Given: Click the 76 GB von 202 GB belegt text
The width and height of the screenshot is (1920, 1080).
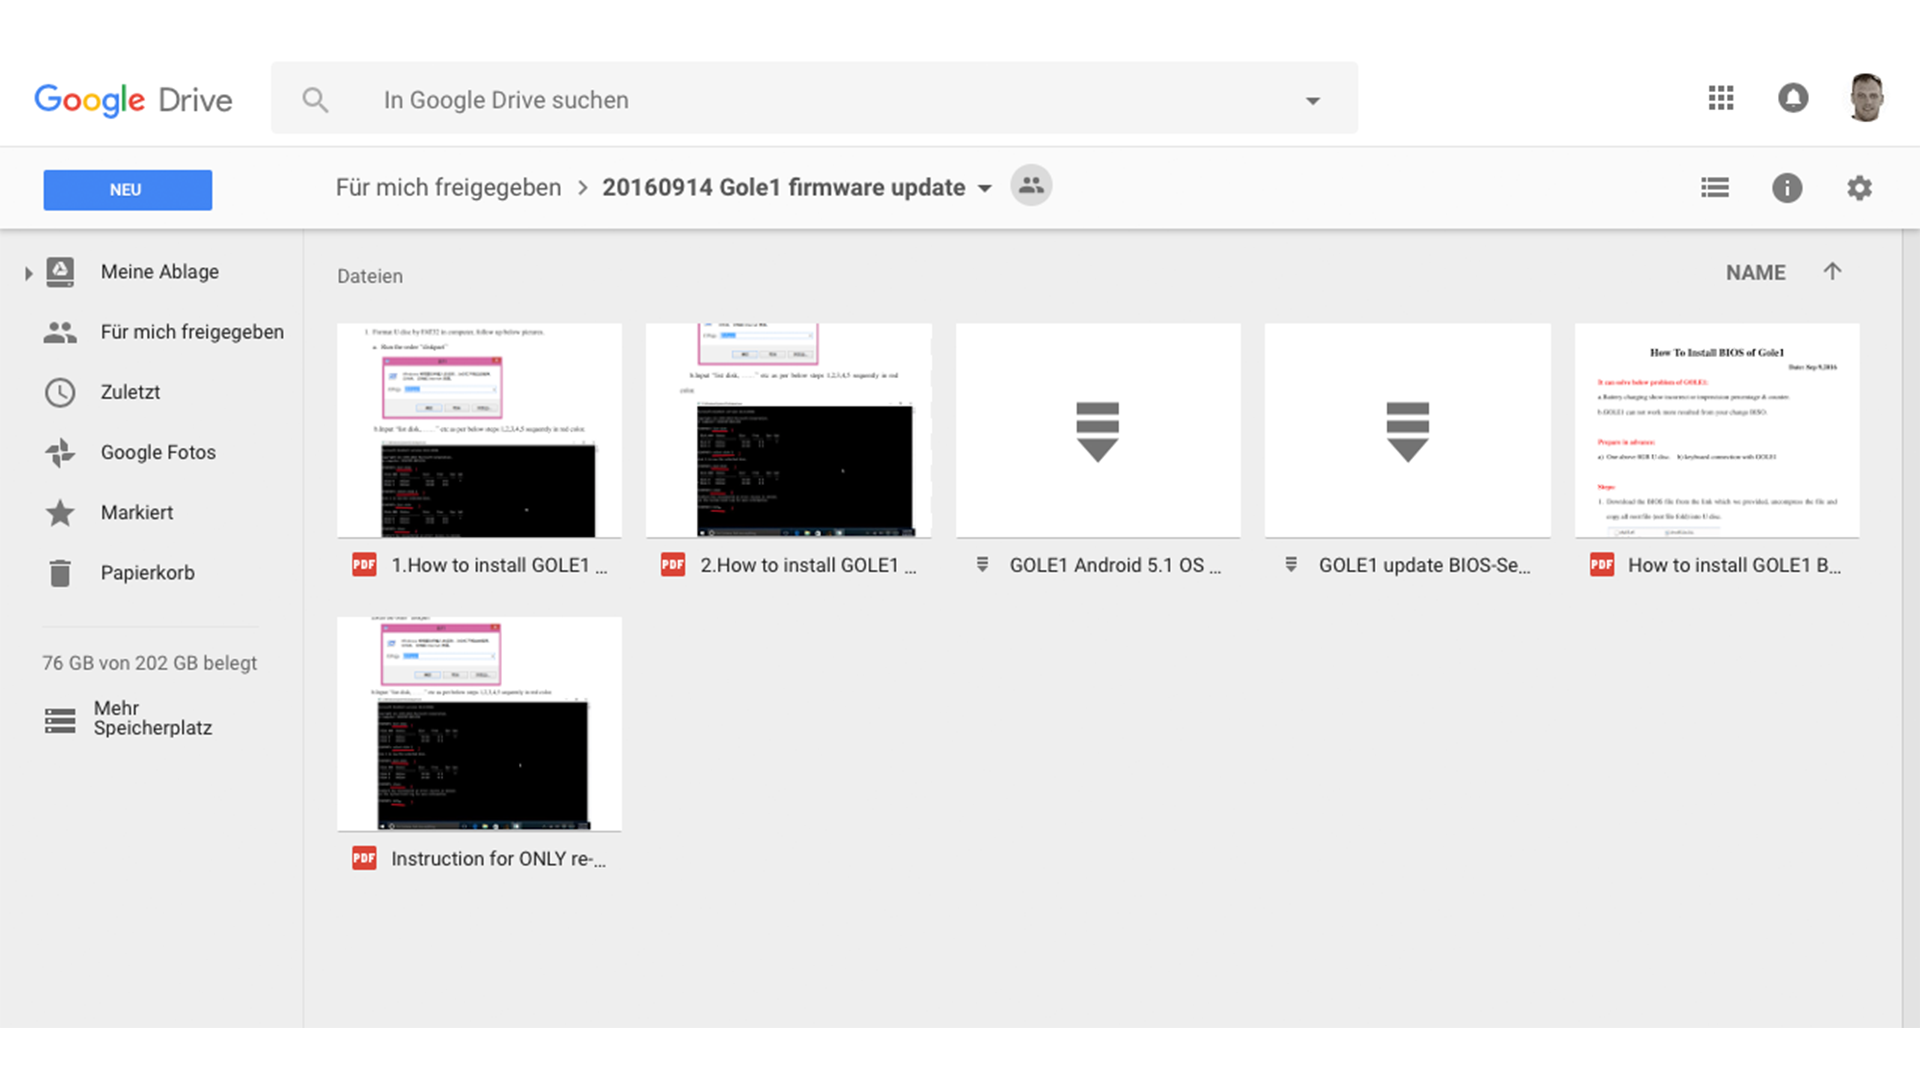Looking at the screenshot, I should (x=150, y=663).
